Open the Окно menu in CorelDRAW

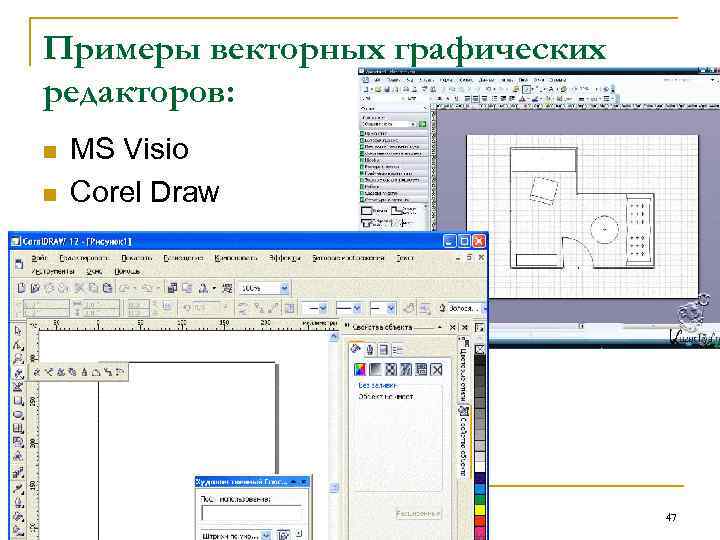(94, 271)
